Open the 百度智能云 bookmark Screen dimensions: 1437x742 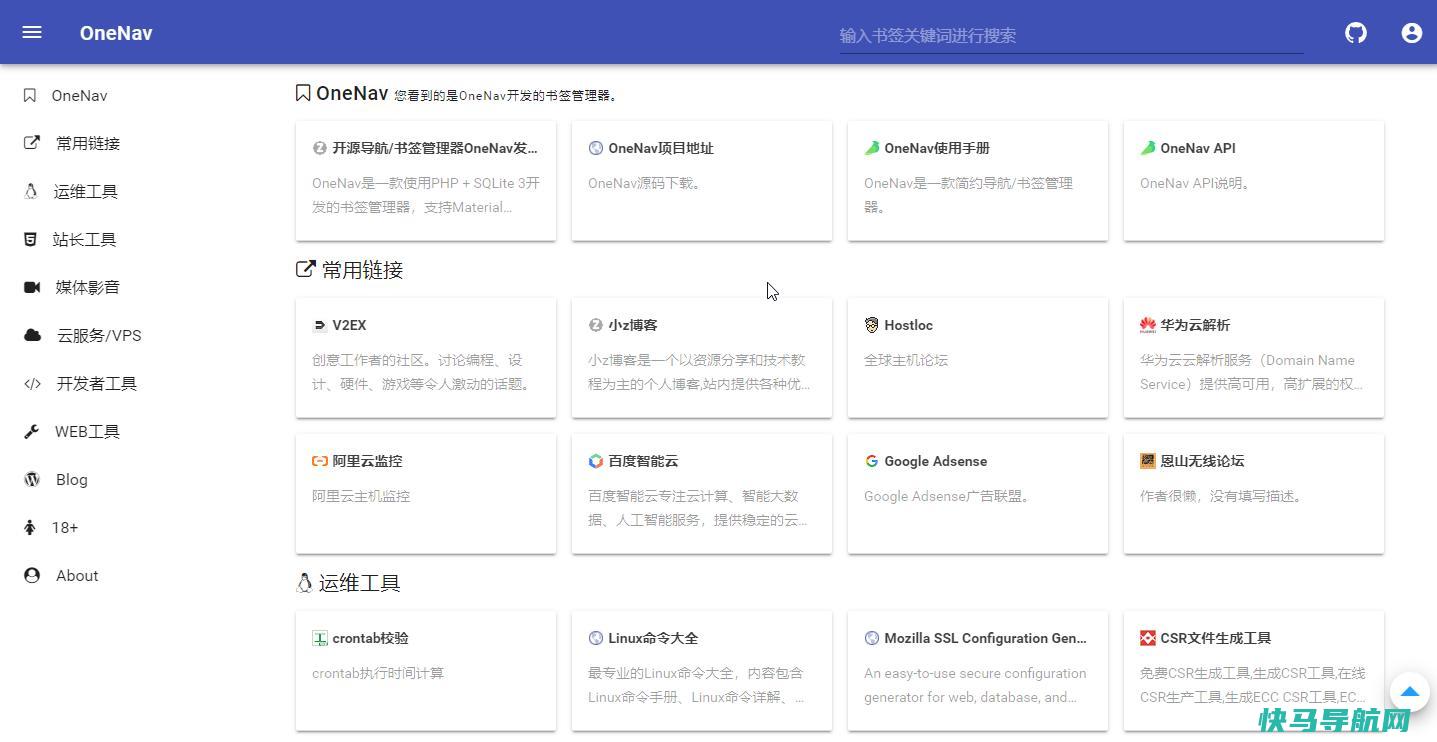click(x=702, y=494)
